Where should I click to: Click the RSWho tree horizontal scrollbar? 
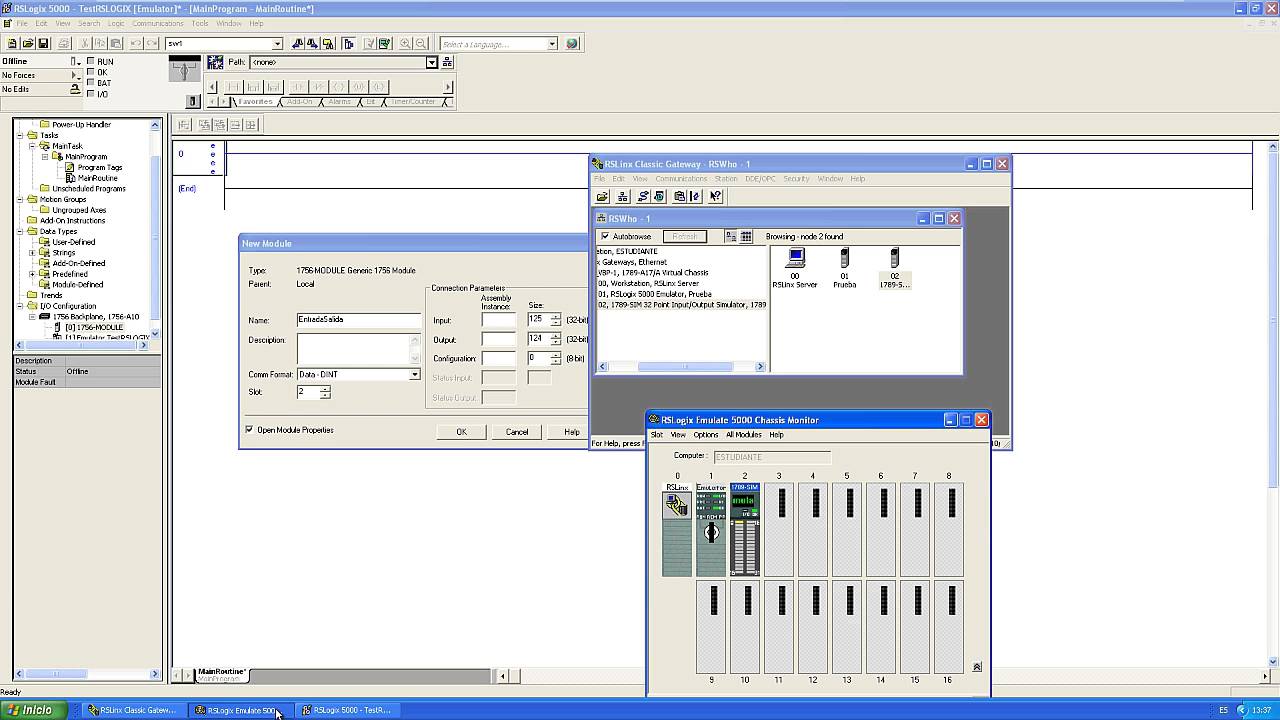coord(685,367)
